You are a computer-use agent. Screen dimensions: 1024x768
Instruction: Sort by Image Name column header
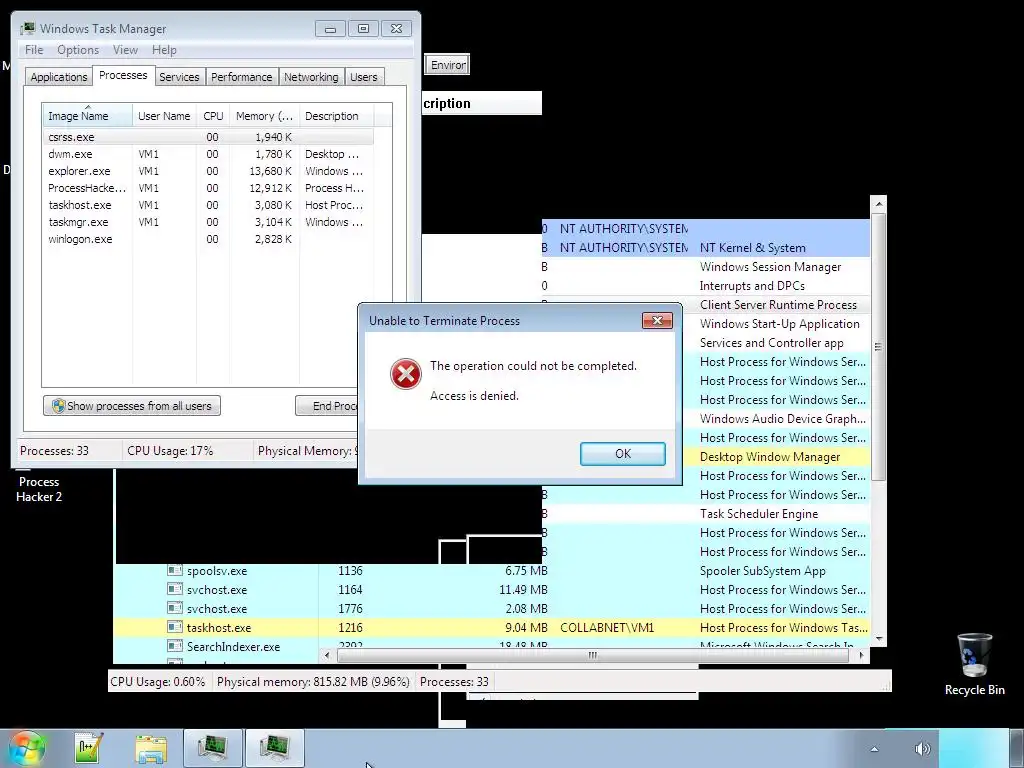coord(88,116)
